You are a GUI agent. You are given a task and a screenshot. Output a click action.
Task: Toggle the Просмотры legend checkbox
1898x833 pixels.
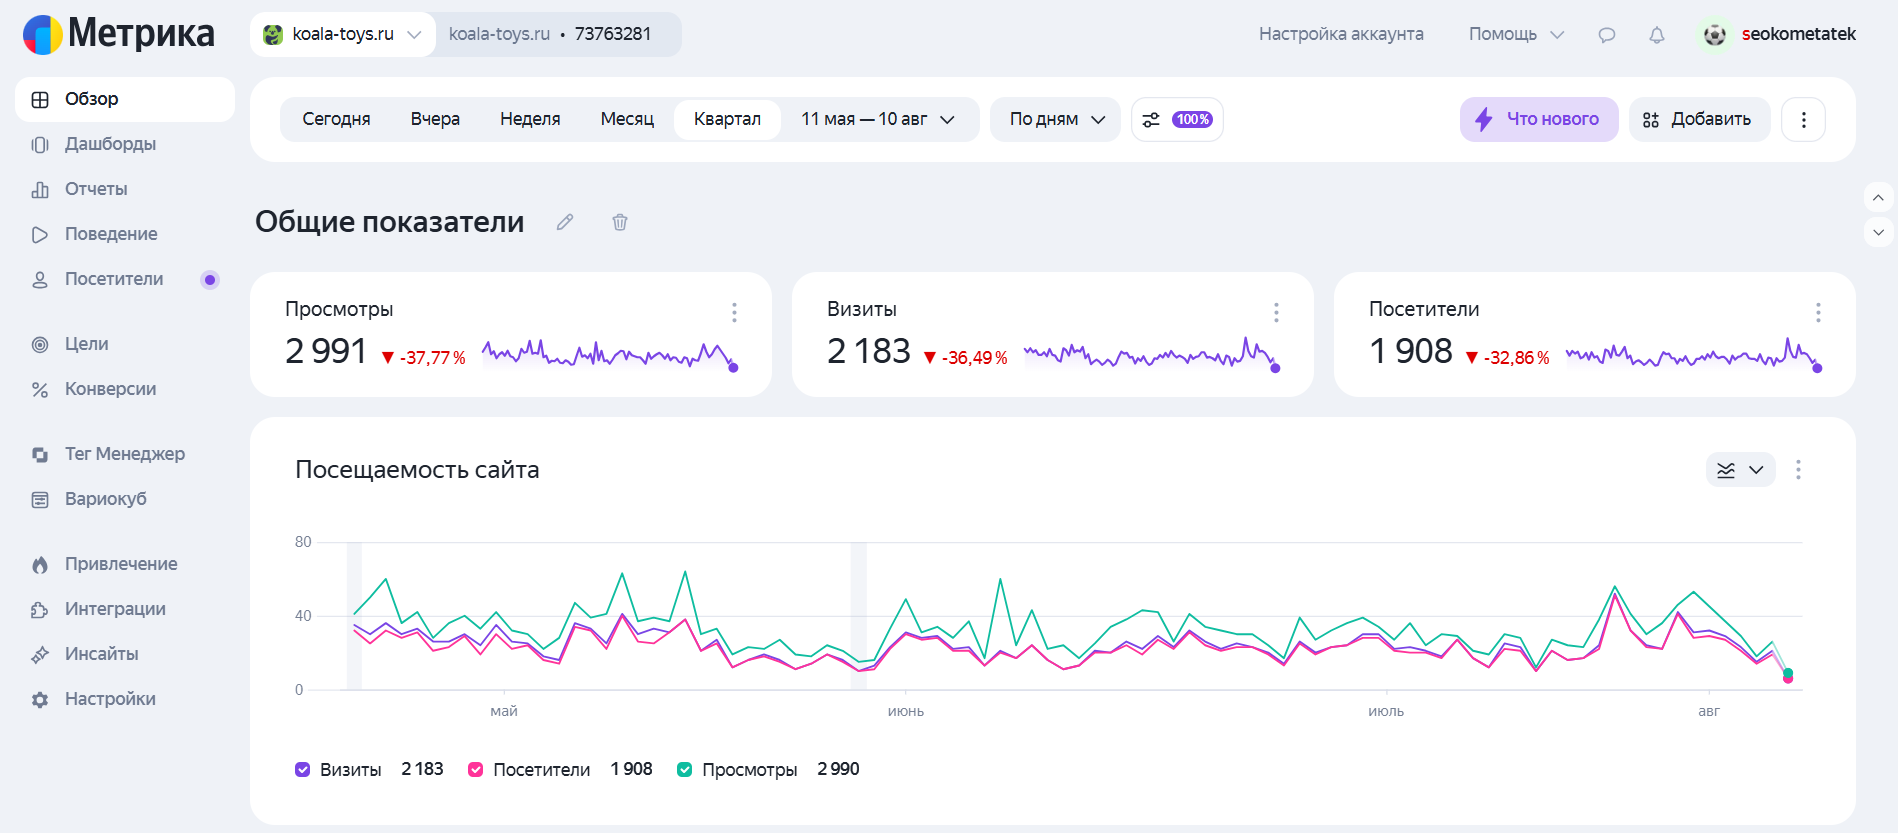(685, 770)
